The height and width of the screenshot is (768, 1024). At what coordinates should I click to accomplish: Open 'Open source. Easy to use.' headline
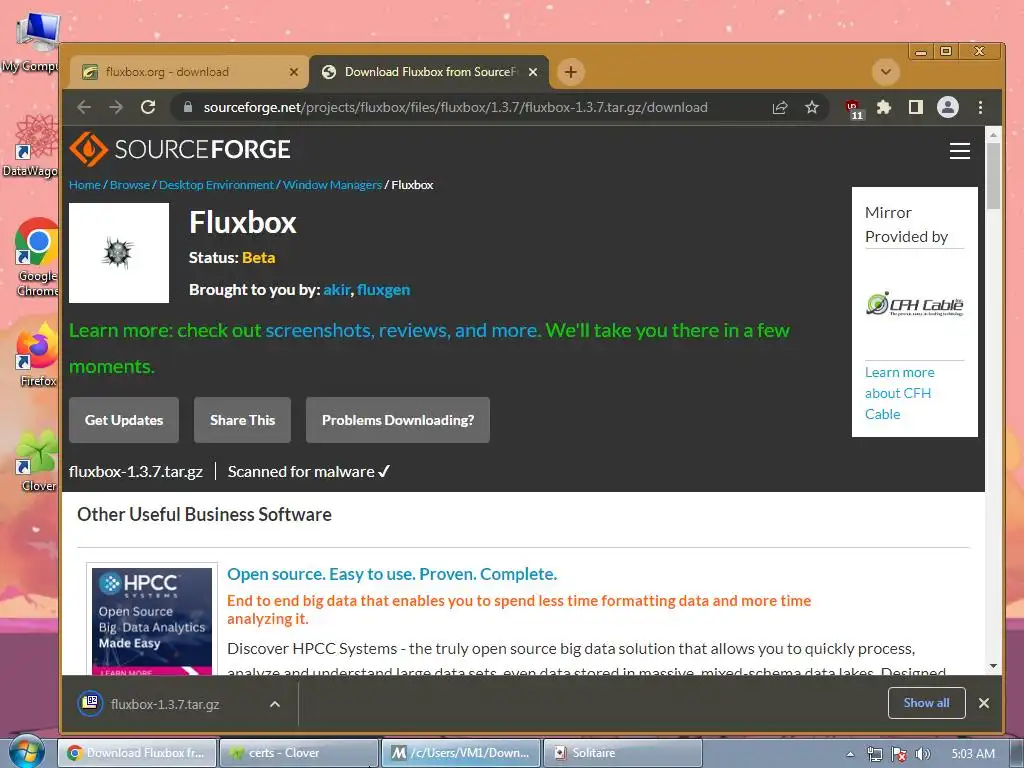[x=392, y=574]
